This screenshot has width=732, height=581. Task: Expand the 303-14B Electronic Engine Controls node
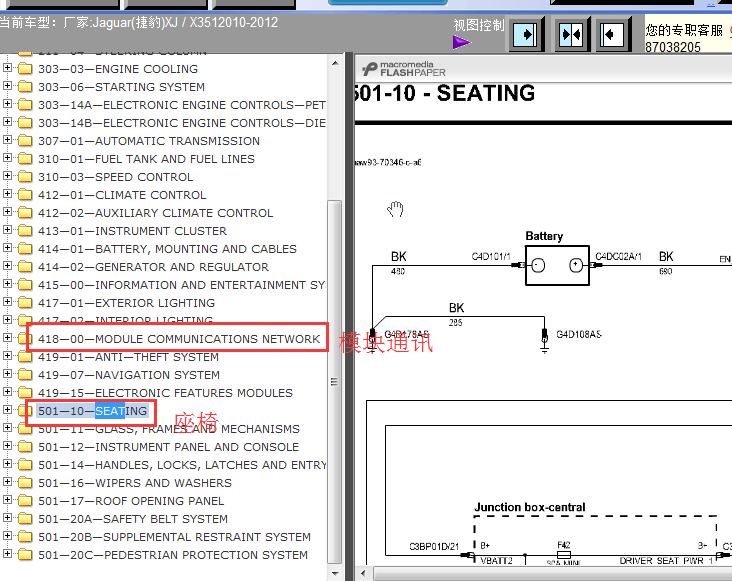7,122
